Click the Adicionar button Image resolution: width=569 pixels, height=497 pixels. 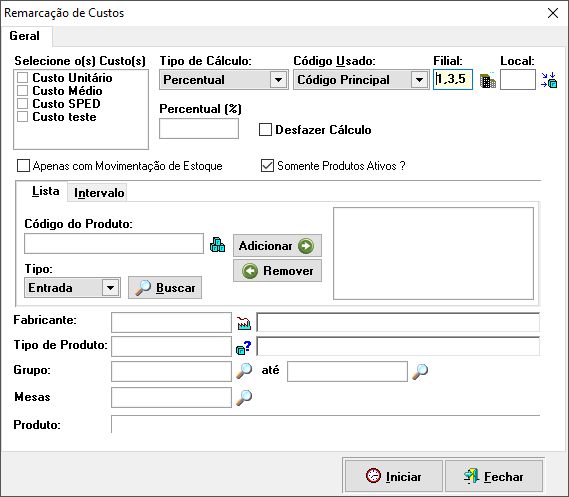click(x=277, y=246)
